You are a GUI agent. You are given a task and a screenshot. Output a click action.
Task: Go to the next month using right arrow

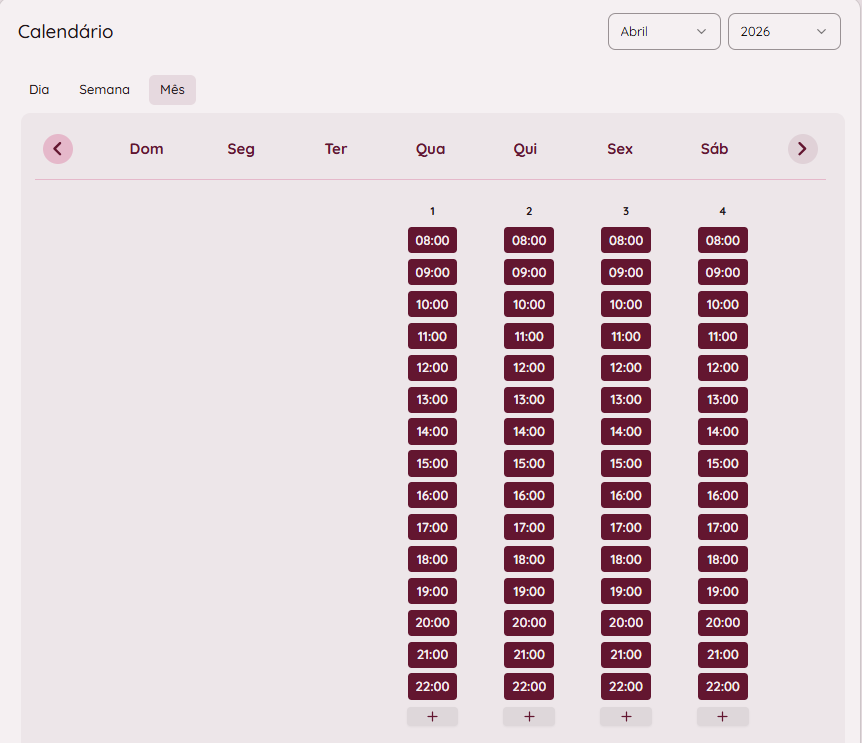click(802, 149)
